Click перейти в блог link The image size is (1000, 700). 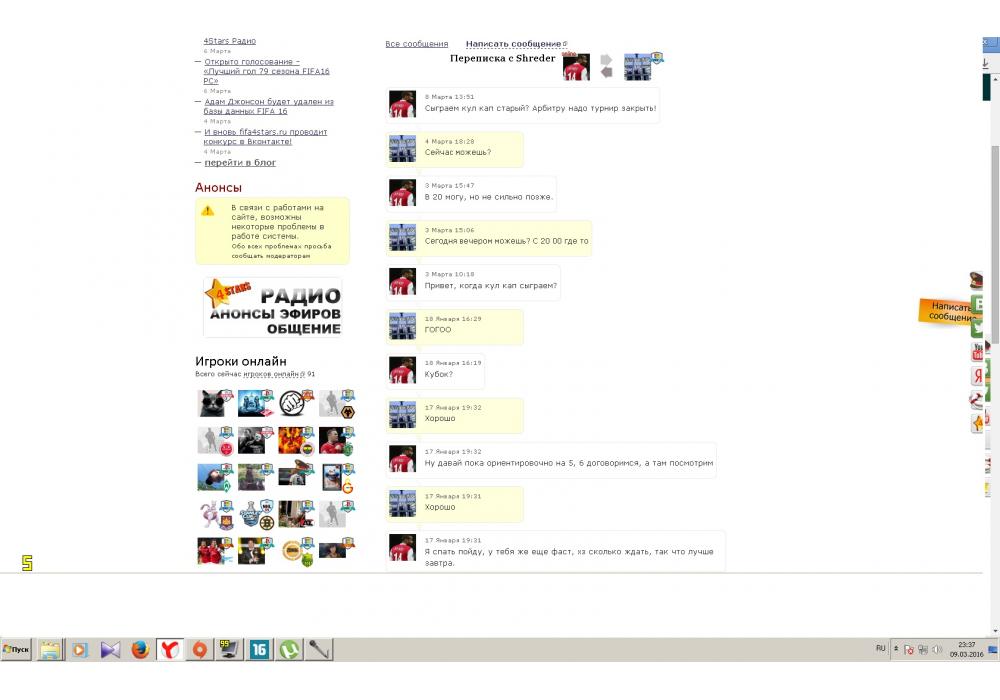point(240,163)
